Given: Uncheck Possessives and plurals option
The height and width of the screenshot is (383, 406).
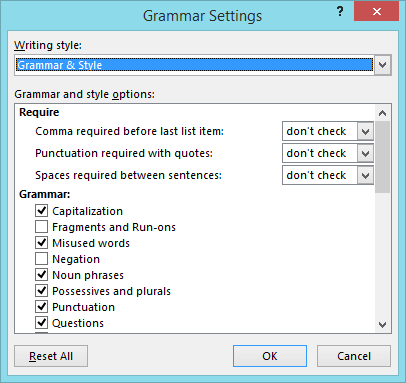Looking at the screenshot, I should [x=41, y=291].
